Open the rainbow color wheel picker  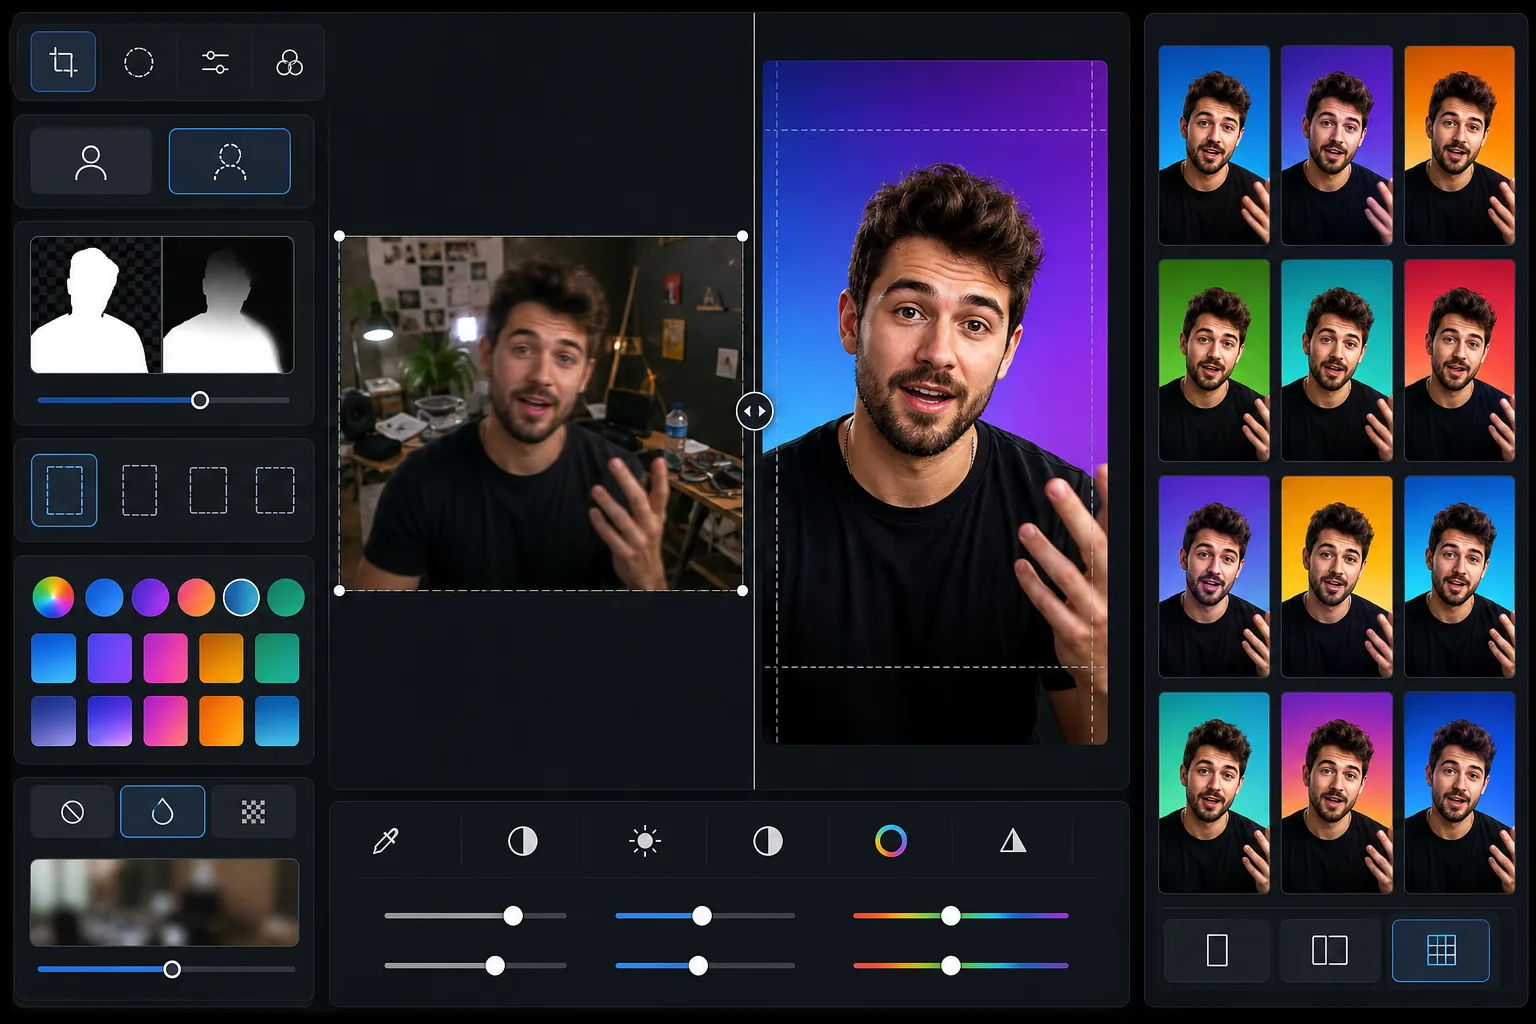coord(53,597)
